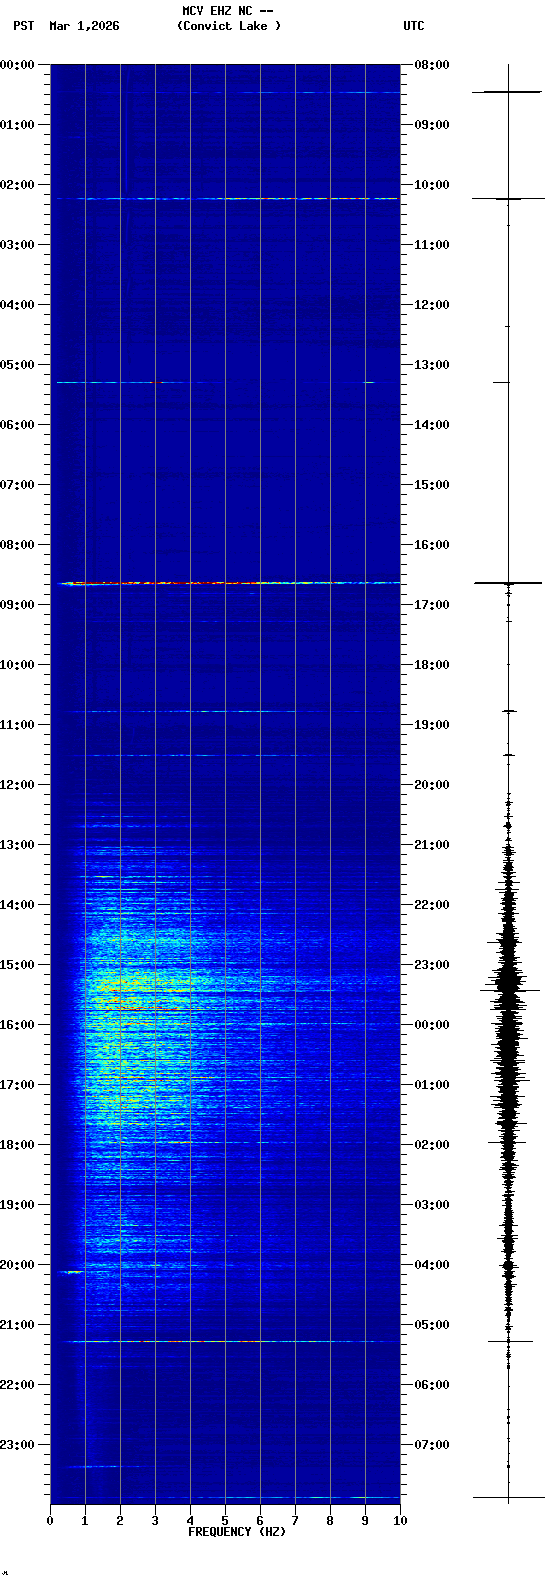Click frequency axis tick label '1'
The width and height of the screenshot is (552, 1584).
click(x=85, y=1521)
